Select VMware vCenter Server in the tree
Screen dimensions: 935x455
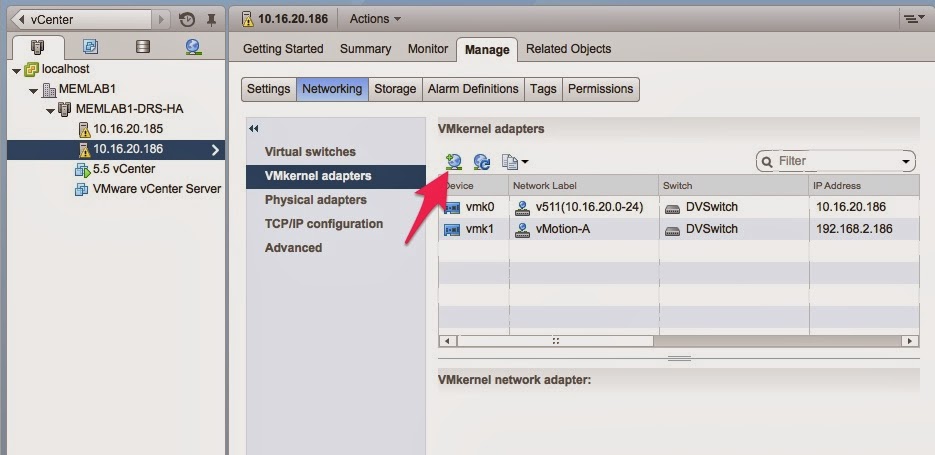coord(156,189)
